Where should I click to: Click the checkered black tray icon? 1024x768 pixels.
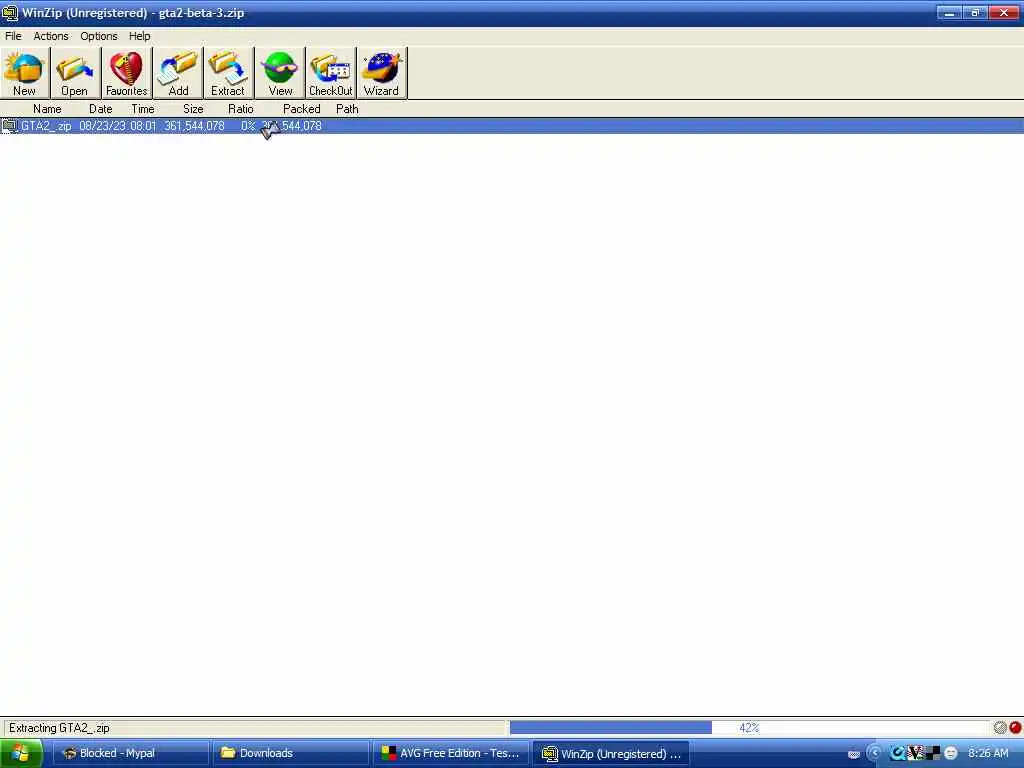pyautogui.click(x=933, y=753)
